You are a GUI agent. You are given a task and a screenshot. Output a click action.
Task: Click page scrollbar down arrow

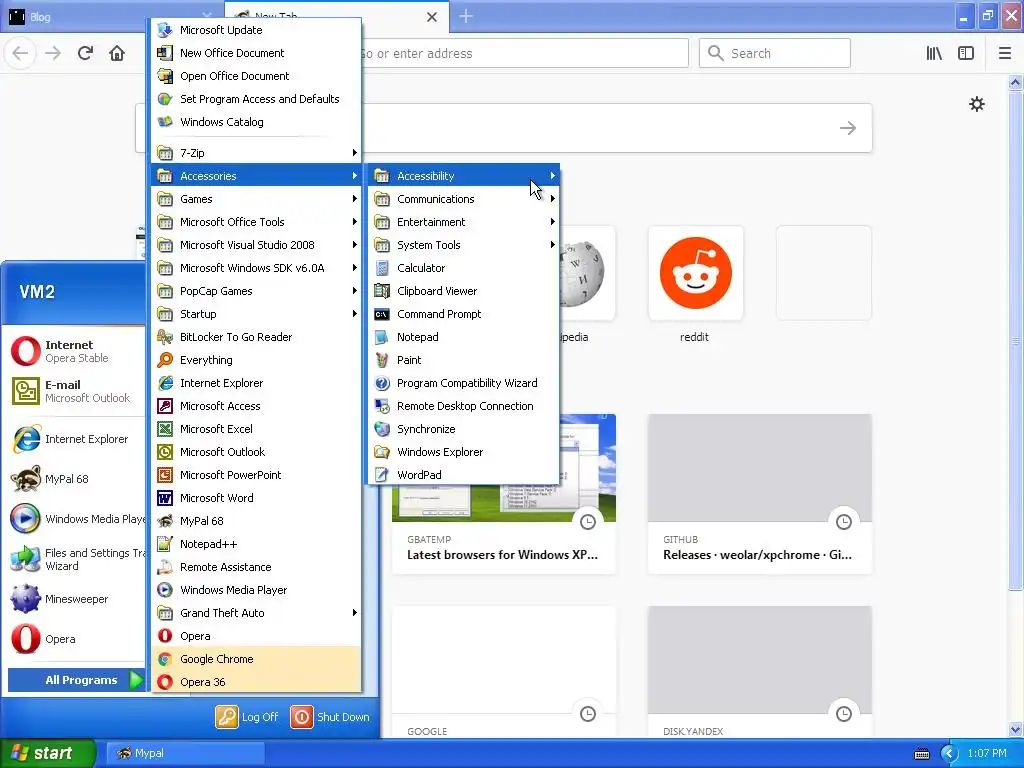1015,729
